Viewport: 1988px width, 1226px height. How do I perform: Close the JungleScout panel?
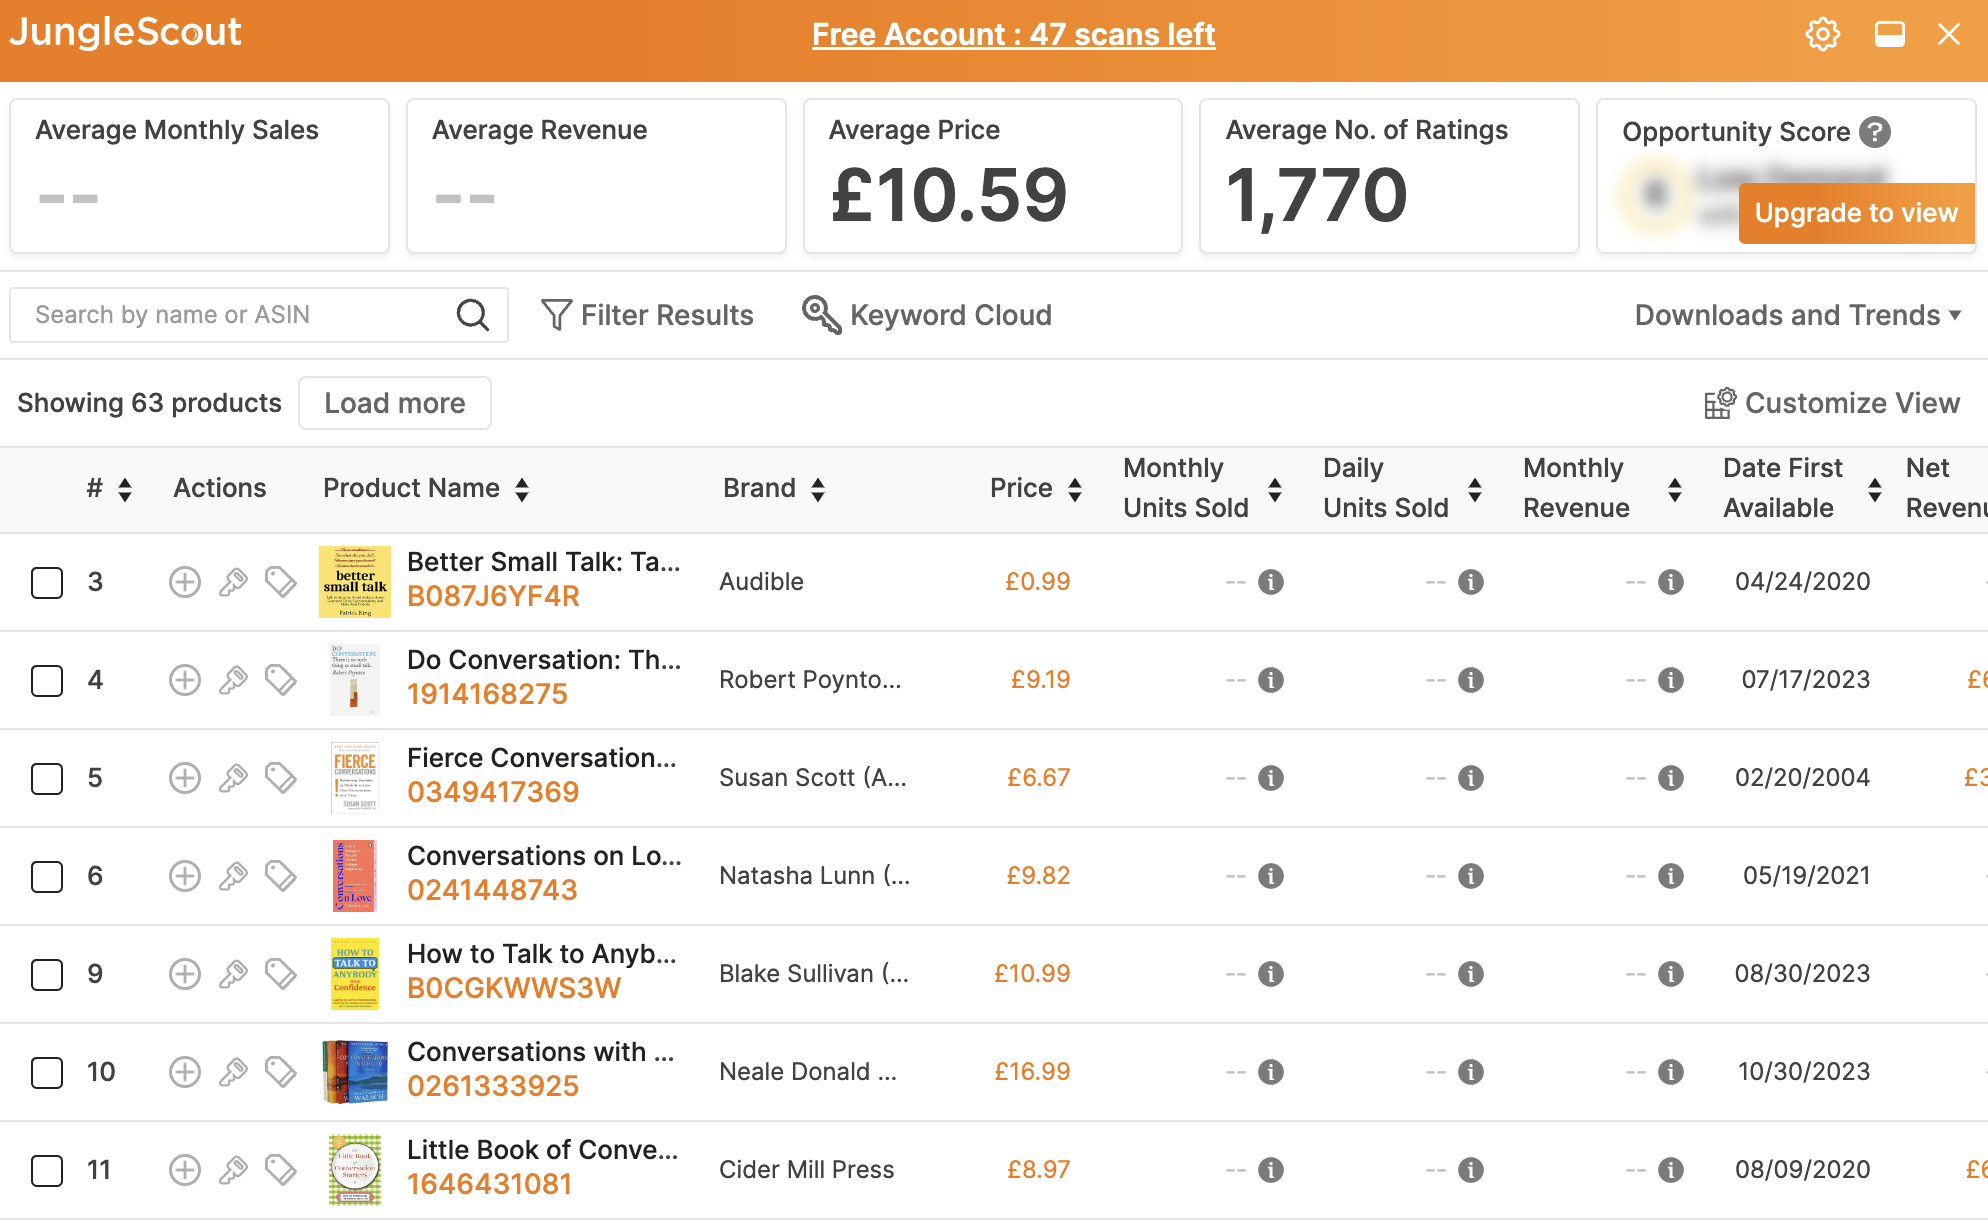pos(1949,34)
